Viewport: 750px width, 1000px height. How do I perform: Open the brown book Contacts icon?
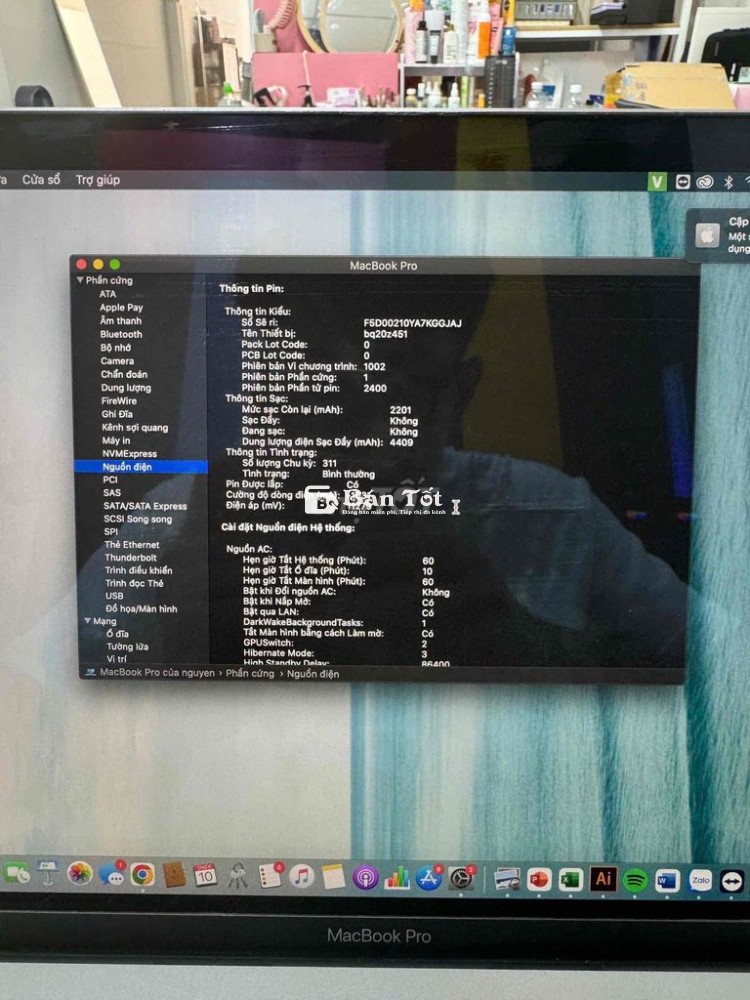click(x=173, y=875)
